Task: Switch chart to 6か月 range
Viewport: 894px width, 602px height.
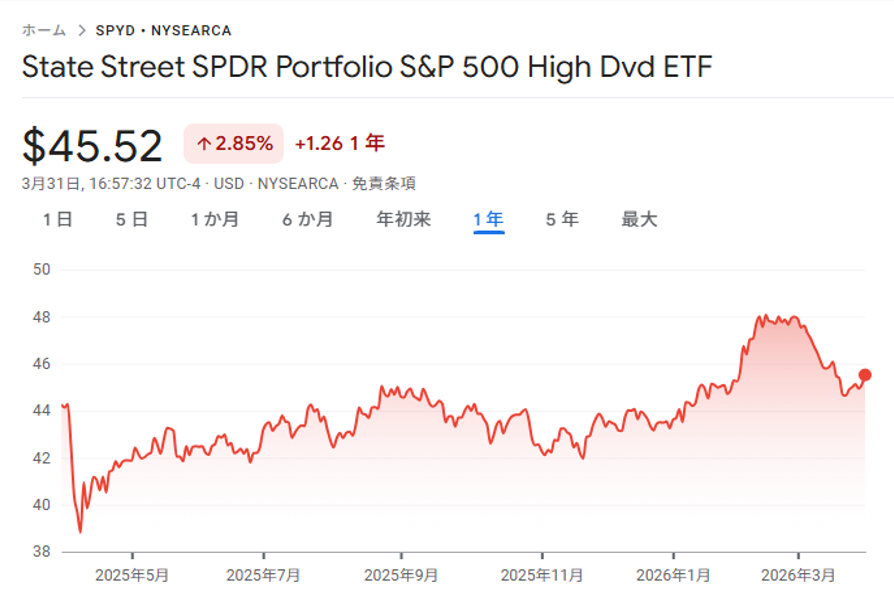Action: [x=308, y=220]
